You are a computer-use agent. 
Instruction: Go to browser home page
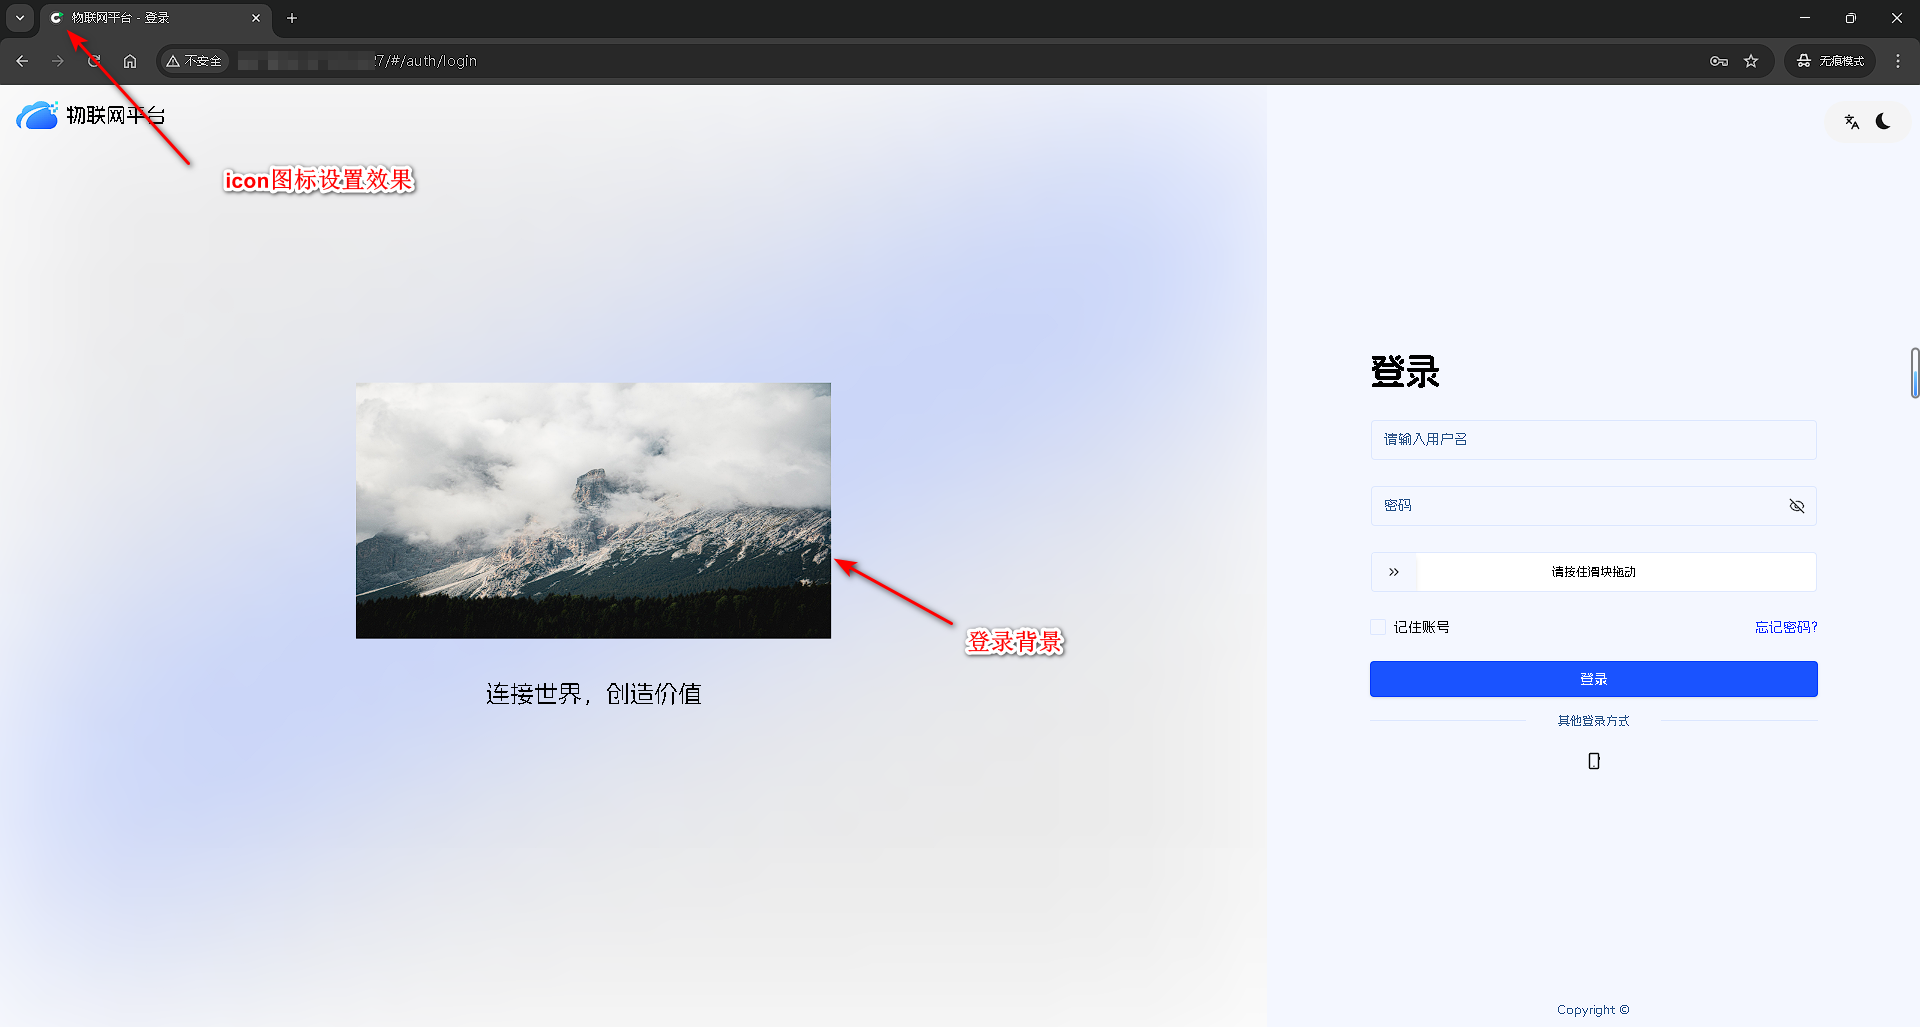coord(130,61)
